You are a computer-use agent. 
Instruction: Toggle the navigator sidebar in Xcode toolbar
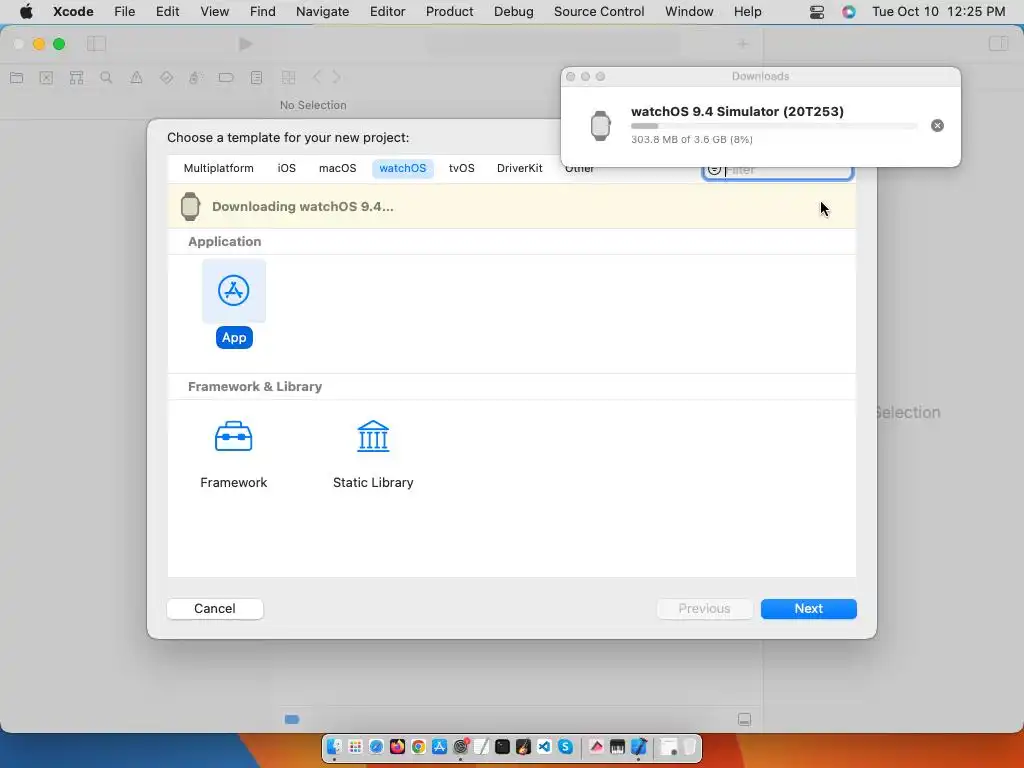click(97, 44)
